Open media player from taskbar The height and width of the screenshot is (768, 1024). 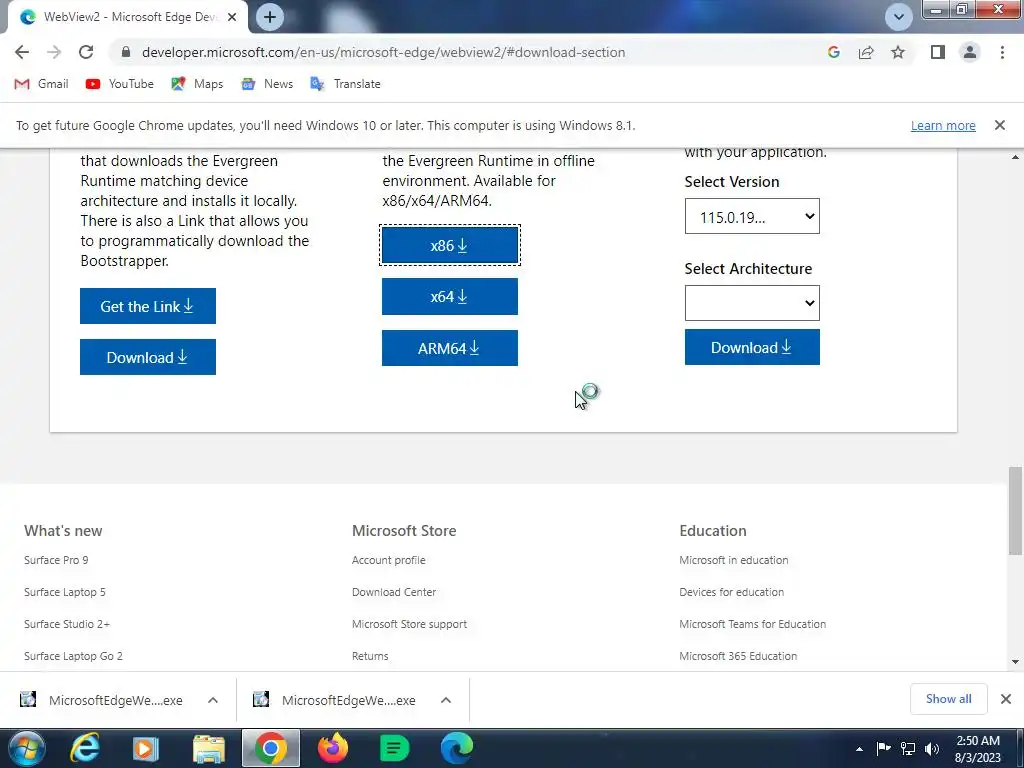coord(146,749)
